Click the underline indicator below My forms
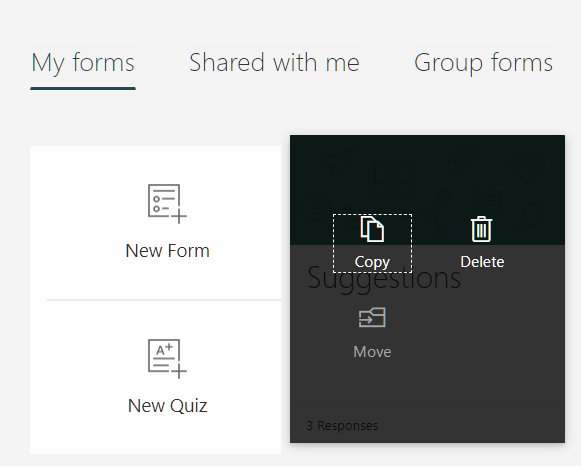This screenshot has height=466, width=581. tap(83, 88)
